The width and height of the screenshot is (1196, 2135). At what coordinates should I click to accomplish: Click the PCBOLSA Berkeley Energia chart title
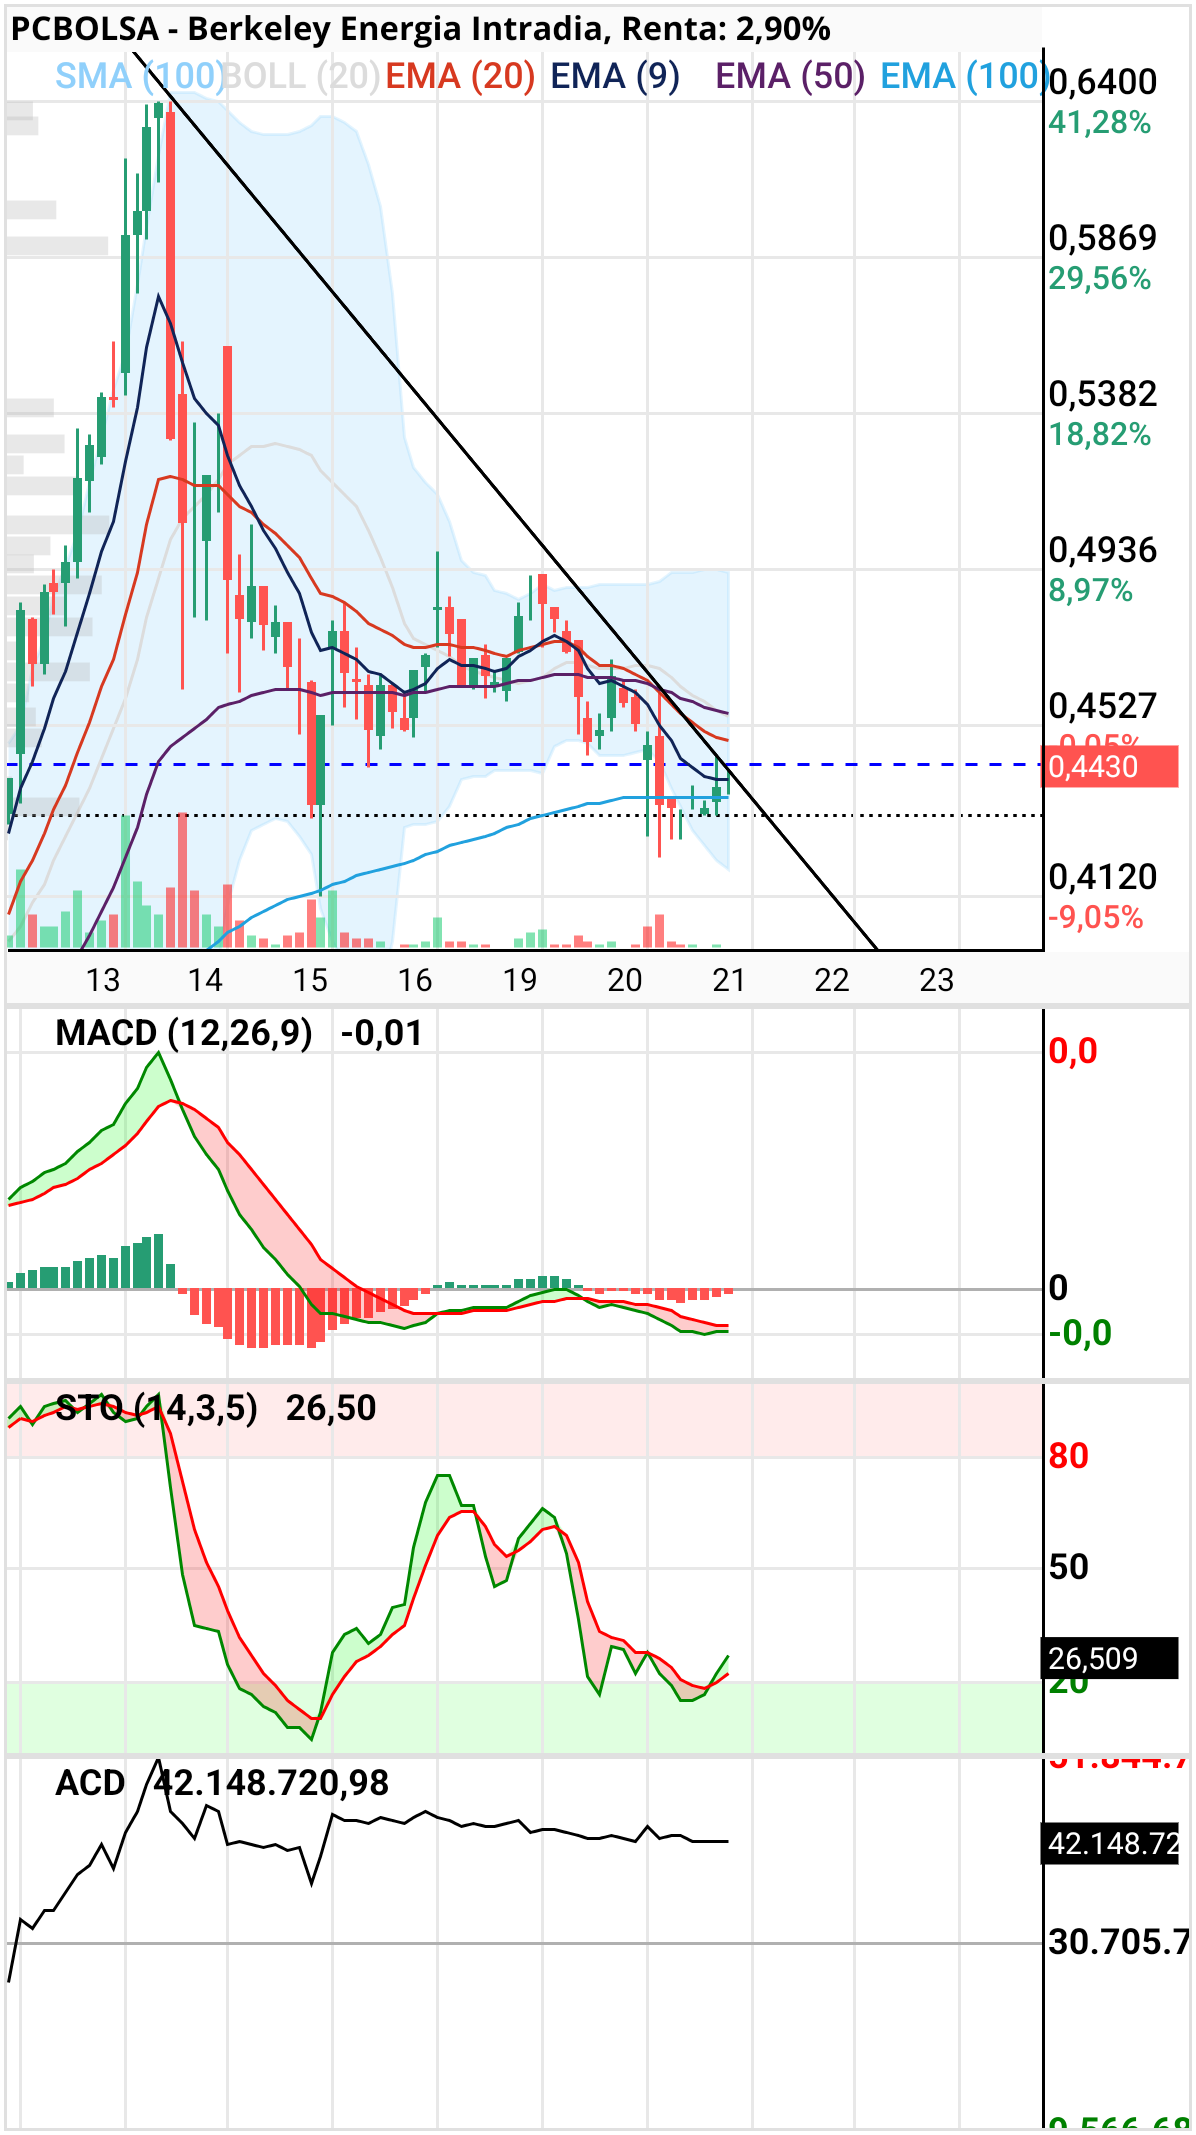[x=421, y=29]
